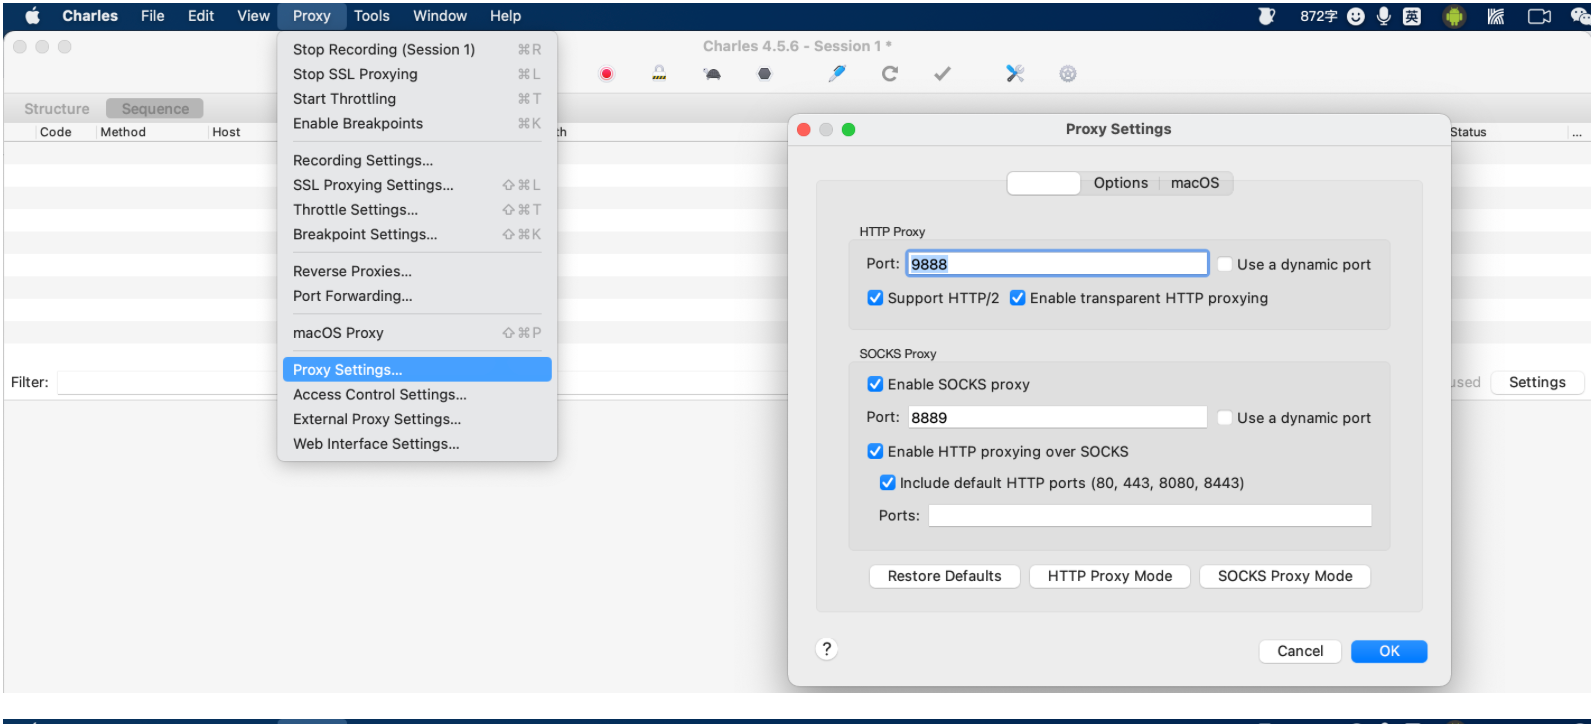The image size is (1594, 724).
Task: Click the green Android icon in menu bar
Action: (x=1455, y=16)
